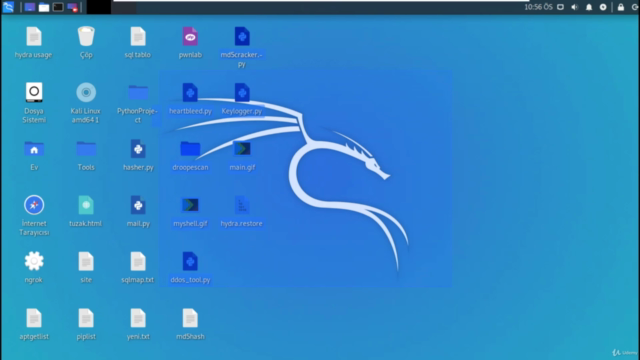Screen dimensions: 640x360
Task: Click the show desktop panel icon
Action: tap(29, 7)
